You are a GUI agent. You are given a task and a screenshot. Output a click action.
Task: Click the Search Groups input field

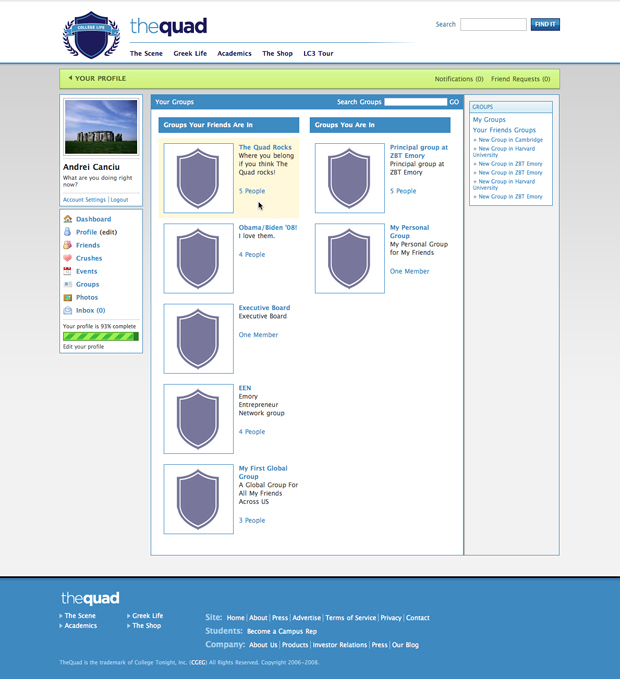415,102
